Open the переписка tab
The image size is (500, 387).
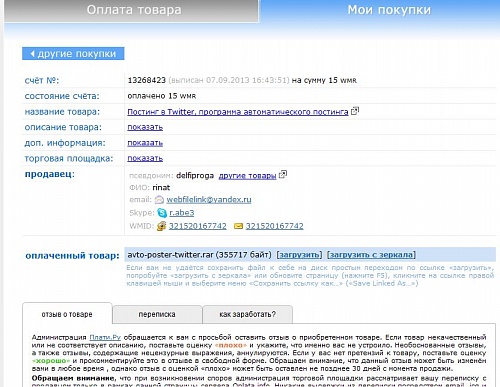pyautogui.click(x=157, y=314)
